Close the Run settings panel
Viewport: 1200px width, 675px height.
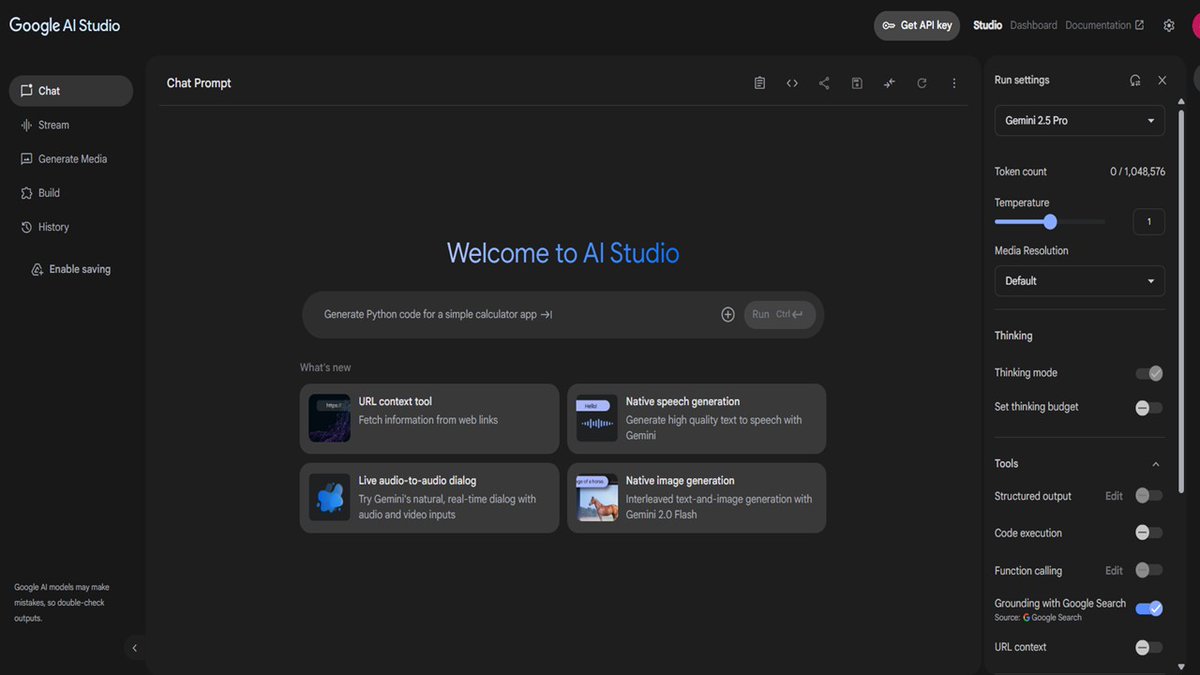pos(1162,80)
